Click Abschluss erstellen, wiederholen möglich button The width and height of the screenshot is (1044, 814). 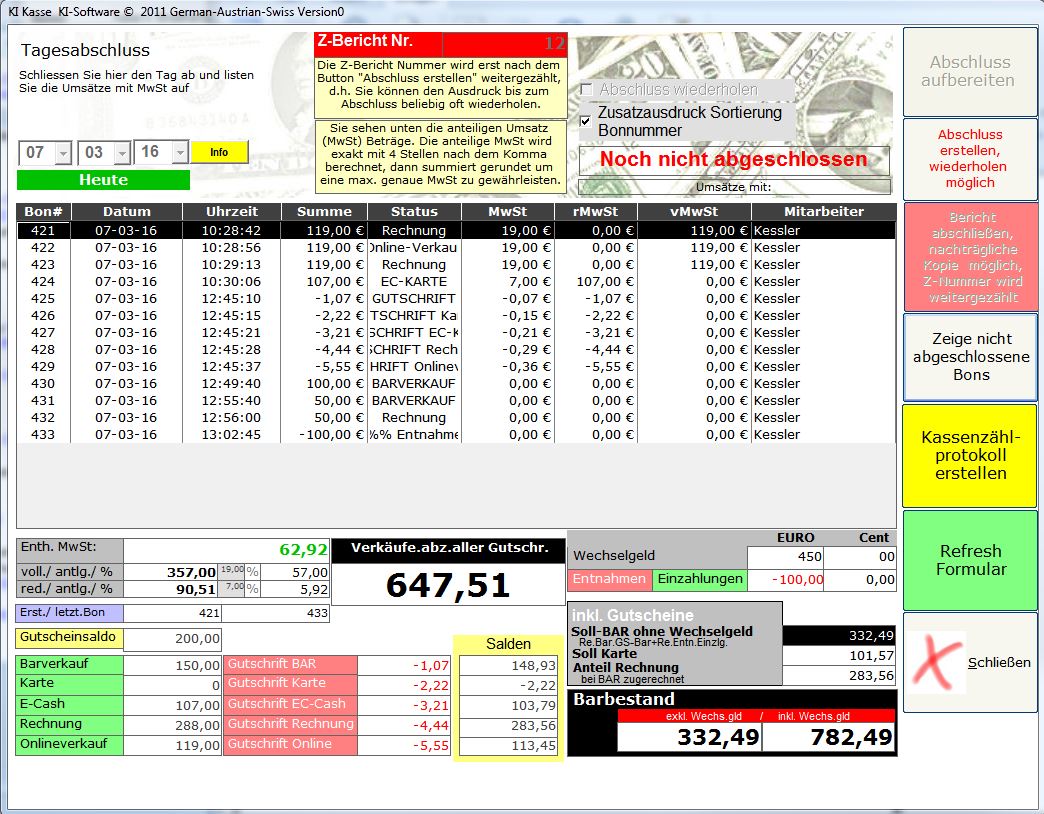(968, 159)
